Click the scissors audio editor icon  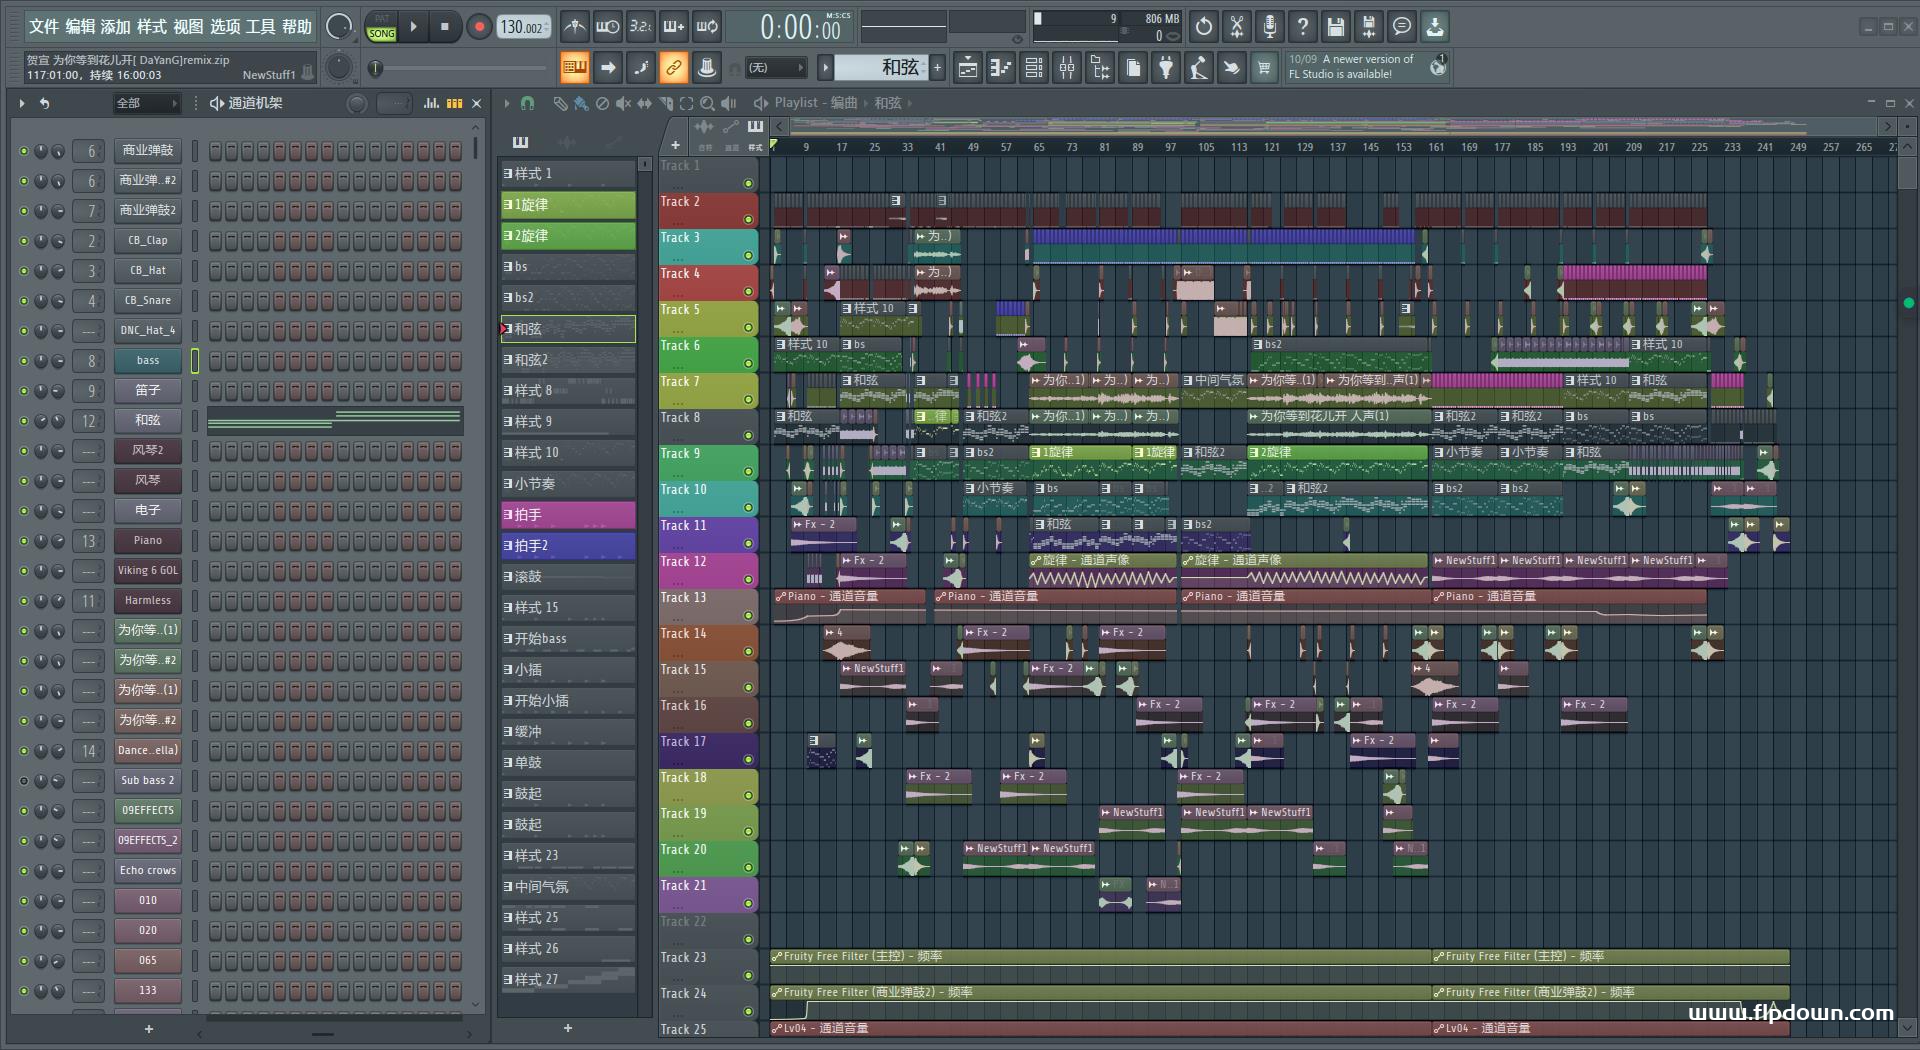tap(1237, 27)
